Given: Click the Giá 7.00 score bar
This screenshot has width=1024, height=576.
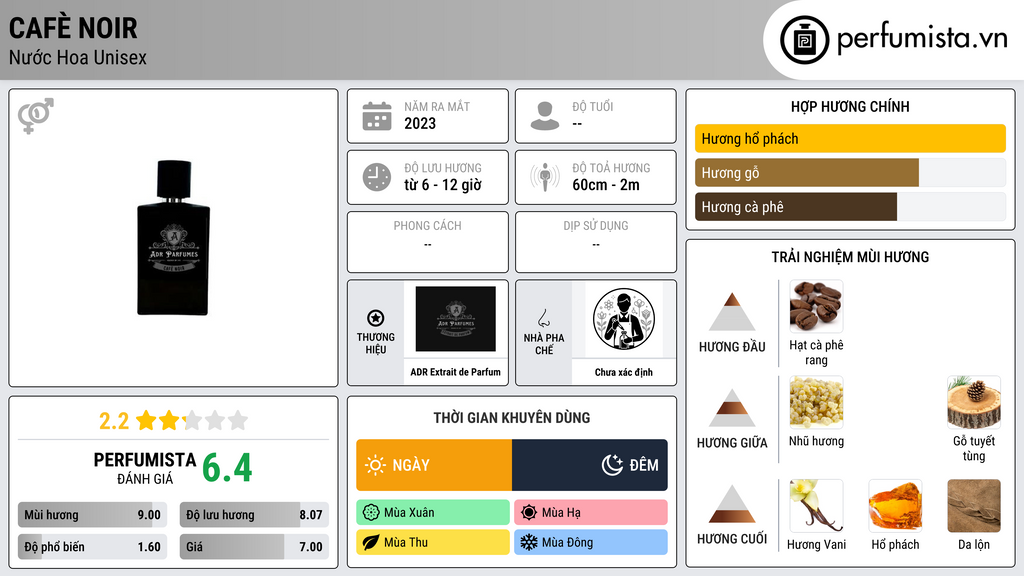Looking at the screenshot, I should coord(254,547).
